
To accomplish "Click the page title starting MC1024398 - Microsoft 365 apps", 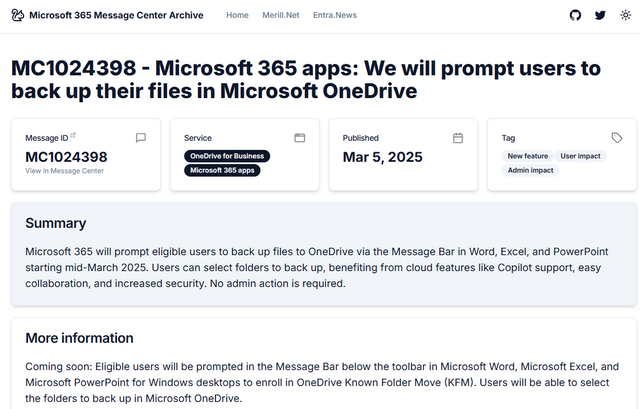I will (306, 79).
